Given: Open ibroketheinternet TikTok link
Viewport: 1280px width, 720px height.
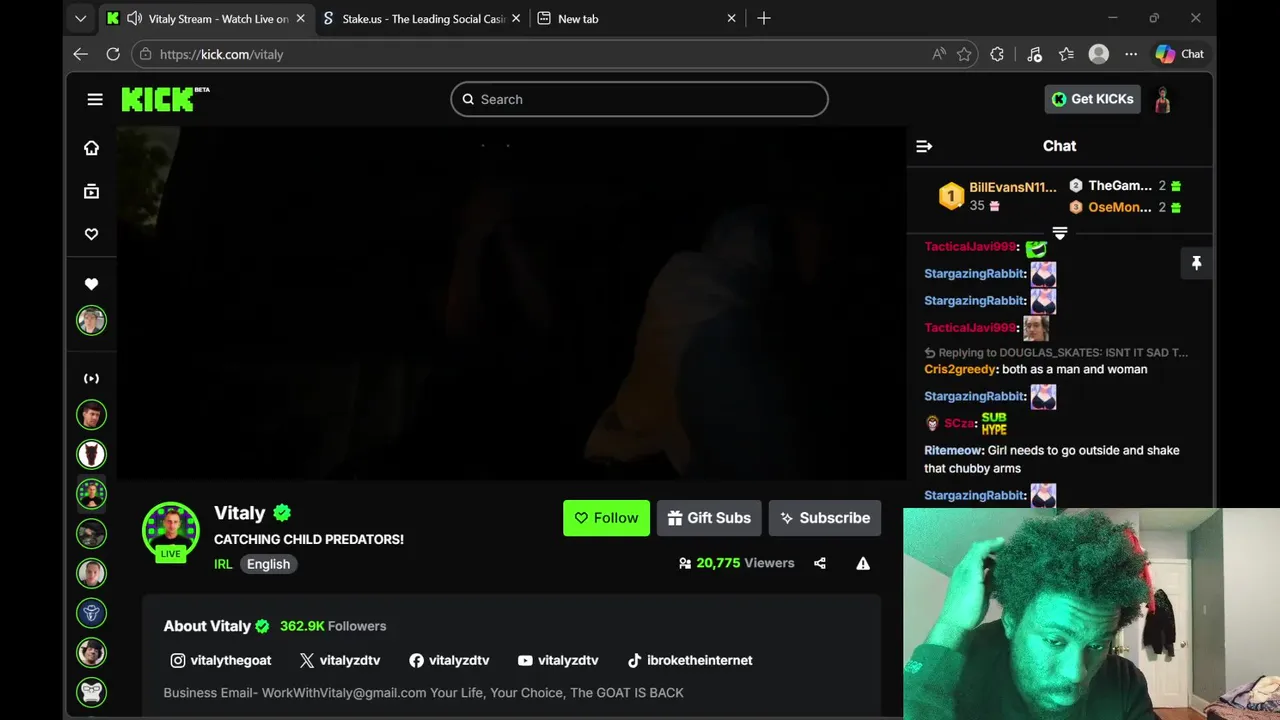Looking at the screenshot, I should point(690,660).
